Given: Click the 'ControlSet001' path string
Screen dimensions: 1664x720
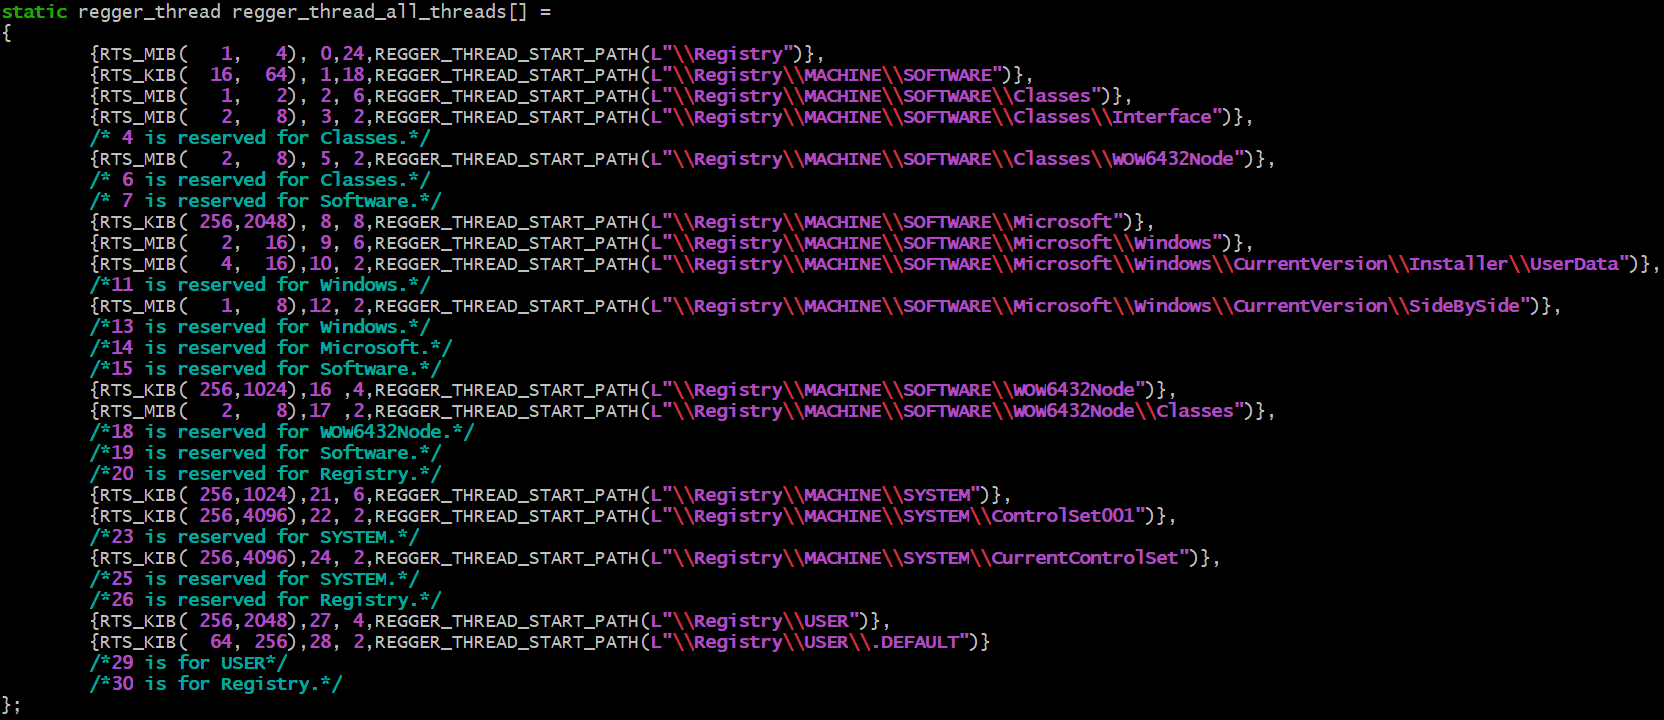Looking at the screenshot, I should point(1063,516).
